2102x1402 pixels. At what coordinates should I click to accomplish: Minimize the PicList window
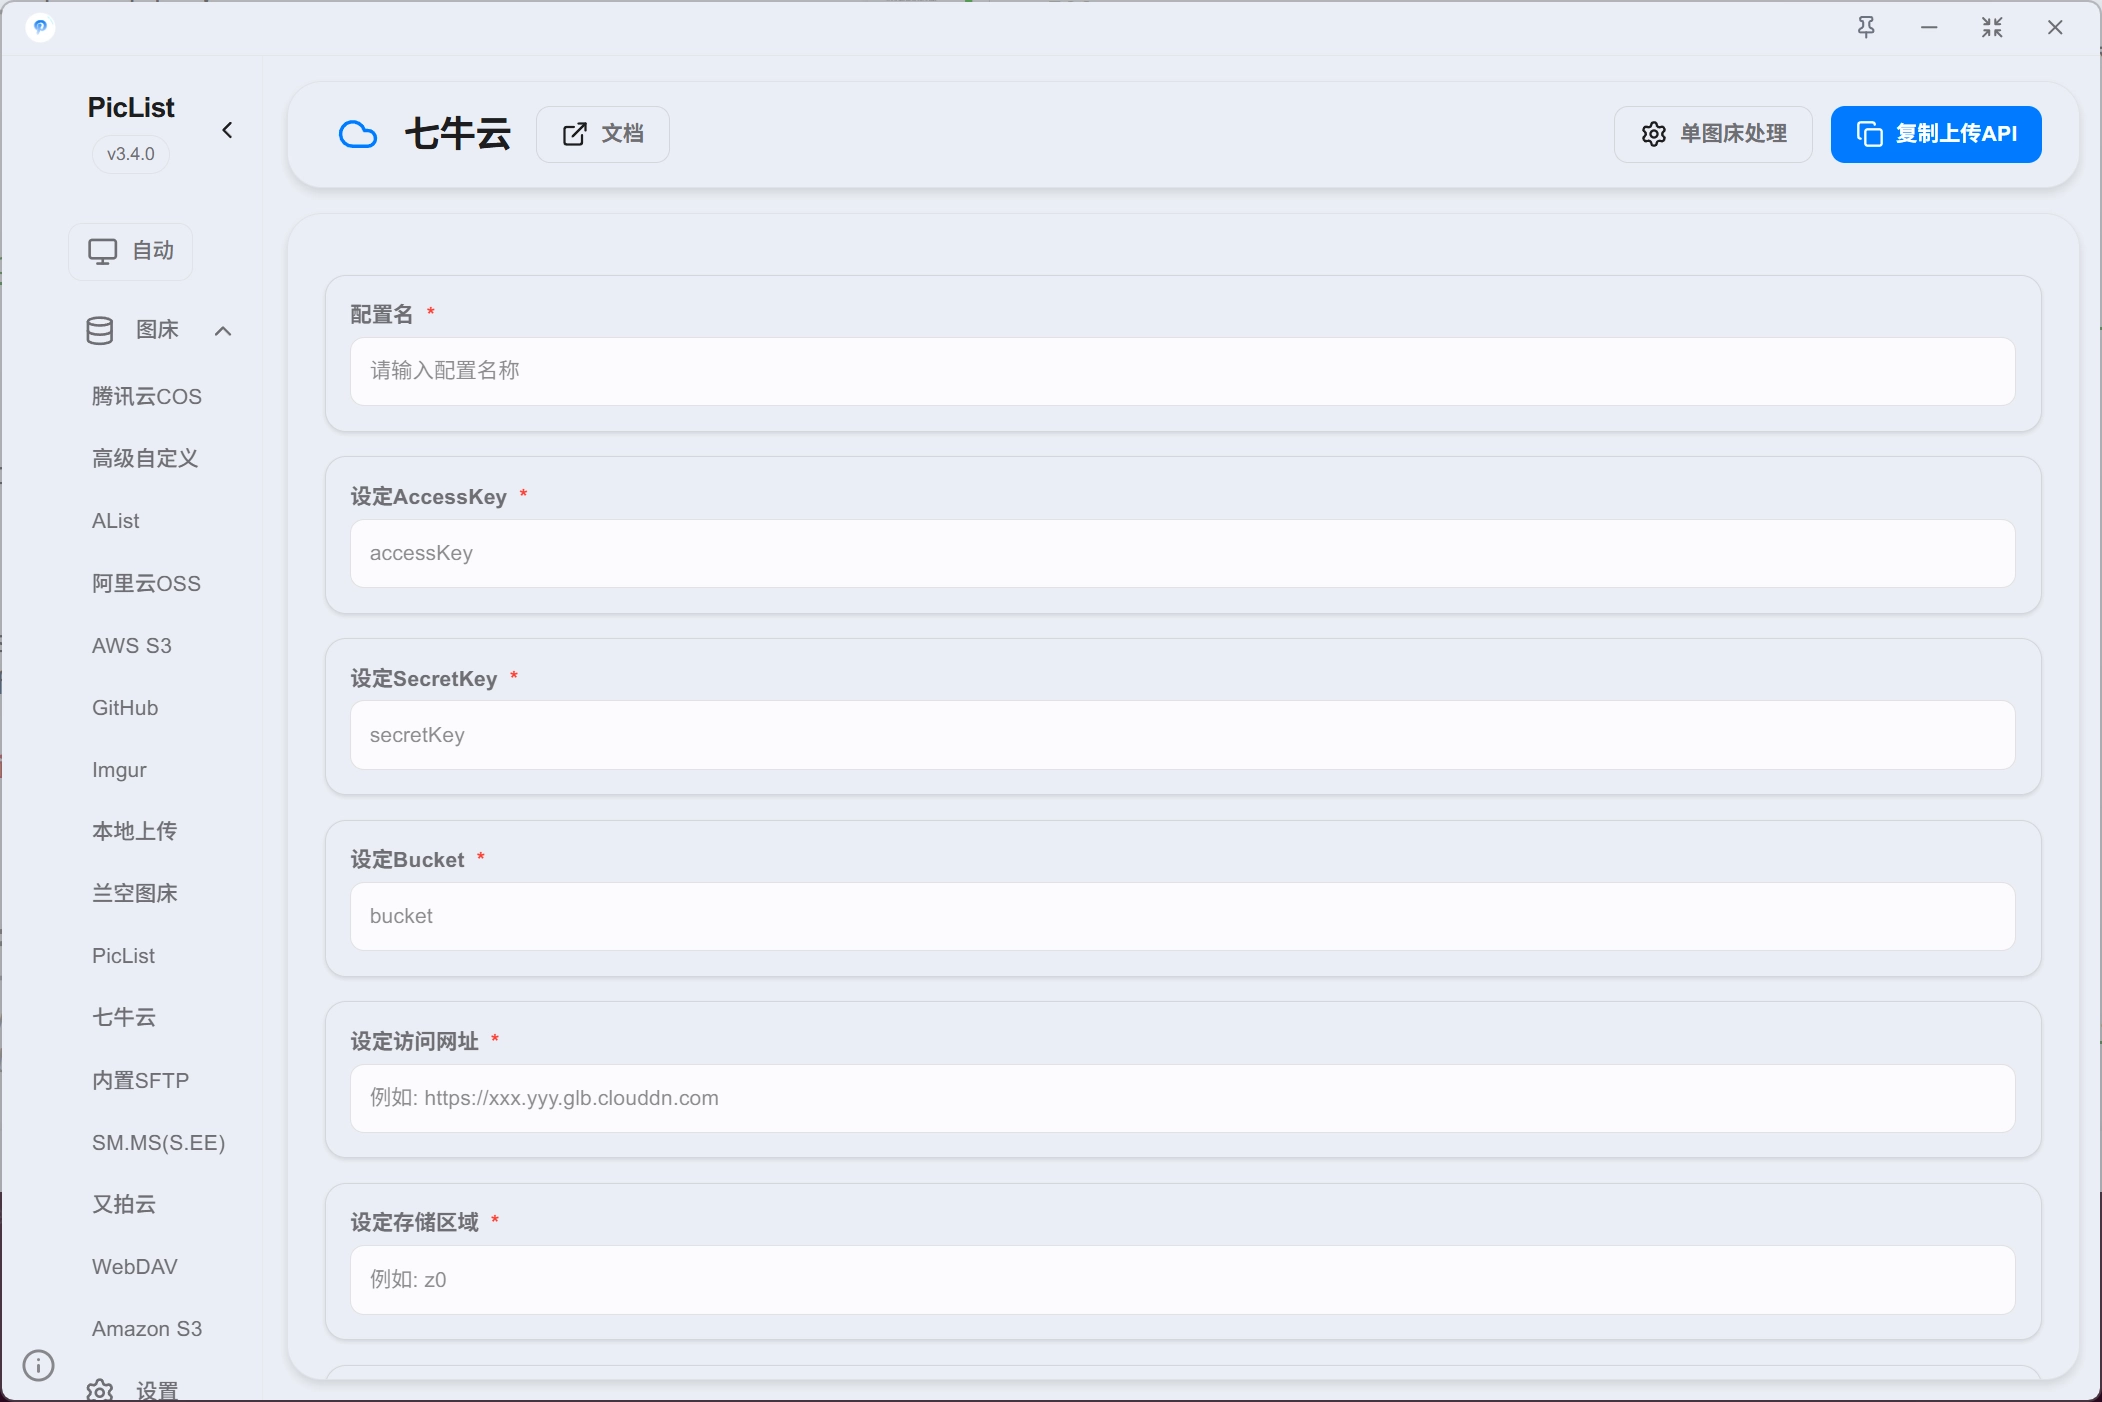pos(1929,27)
